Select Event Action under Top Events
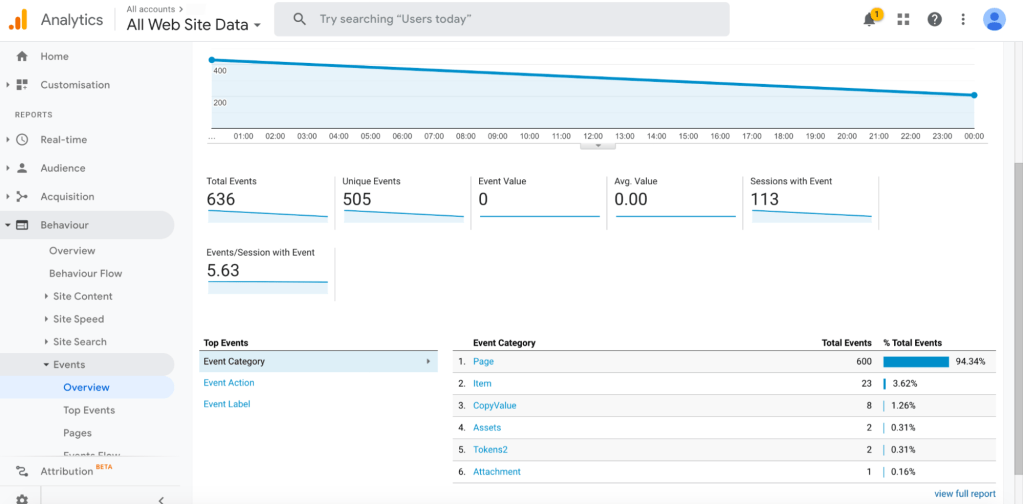This screenshot has height=504, width=1023. 229,383
